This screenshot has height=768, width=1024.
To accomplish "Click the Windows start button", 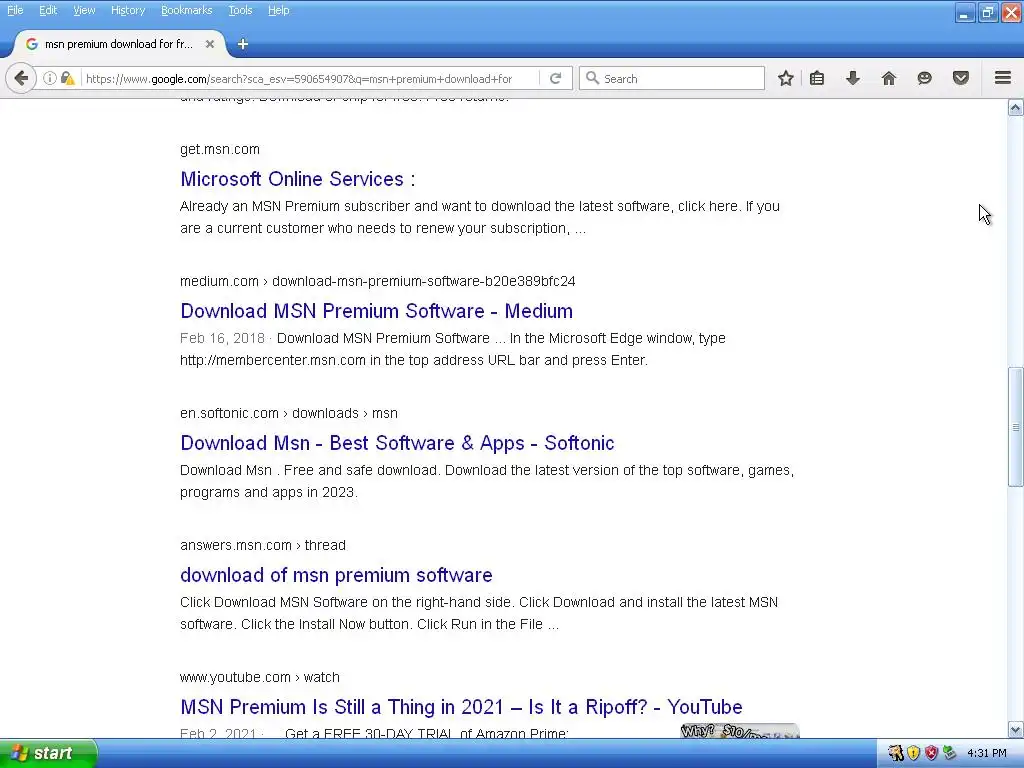I will point(48,753).
